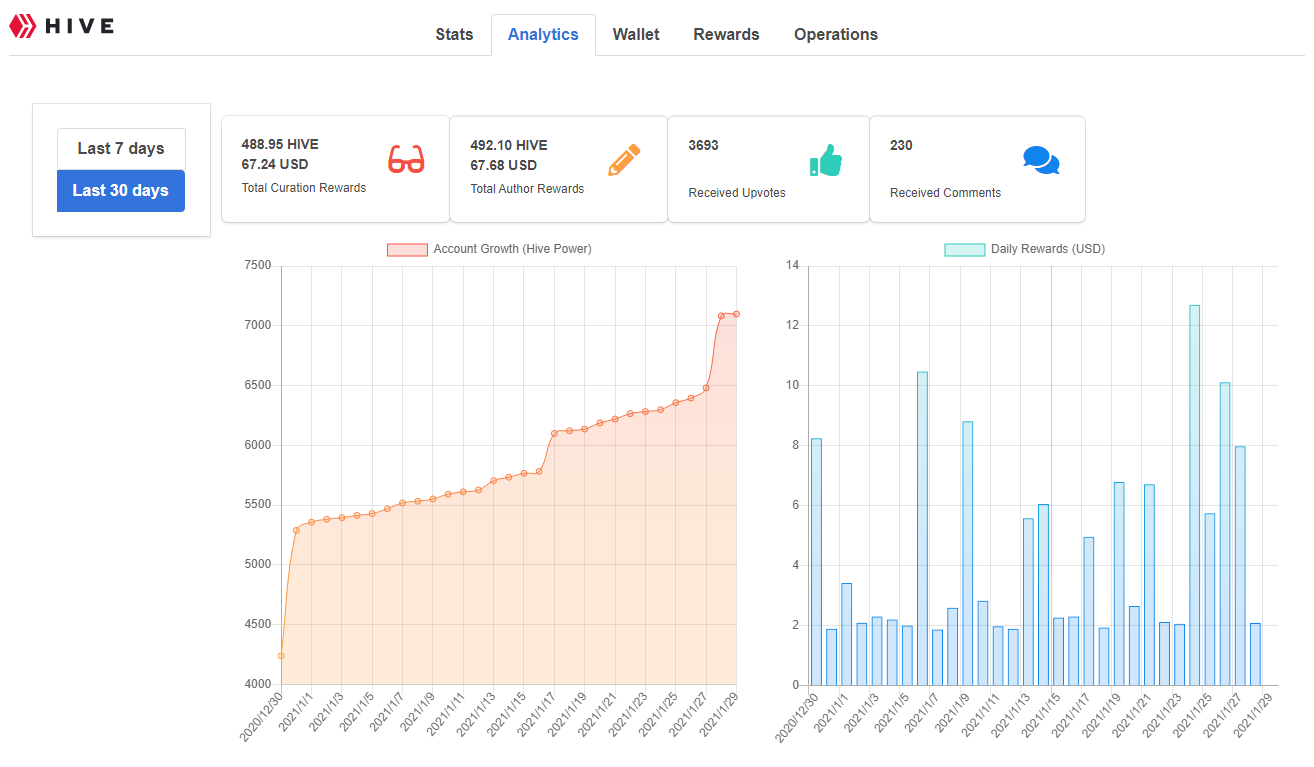
Task: Click the Total Curation Rewards label
Action: point(304,188)
